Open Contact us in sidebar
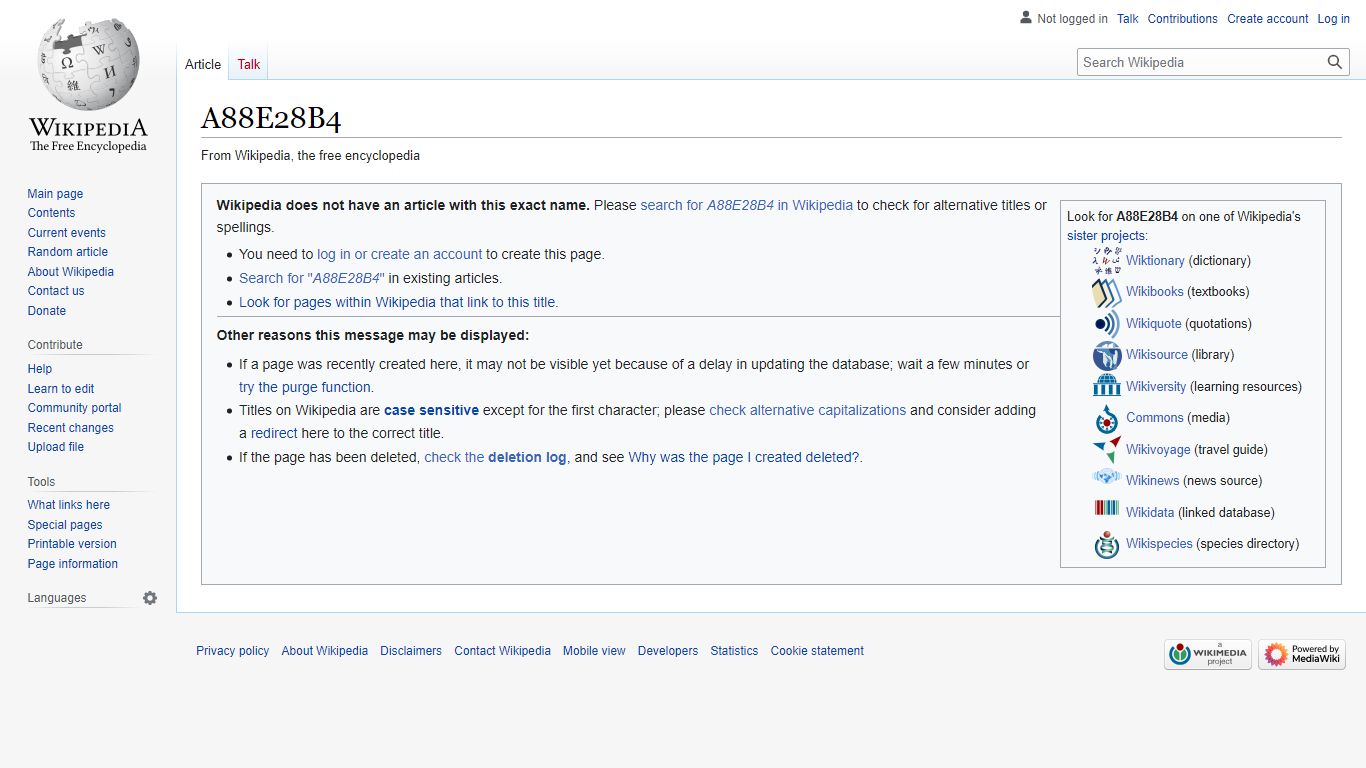This screenshot has height=768, width=1366. click(56, 291)
